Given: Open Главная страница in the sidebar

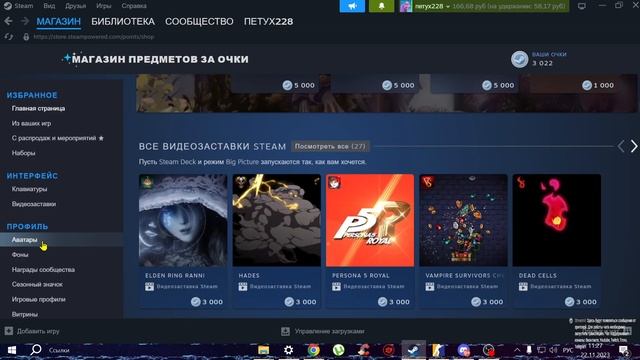Looking at the screenshot, I should pyautogui.click(x=38, y=109).
